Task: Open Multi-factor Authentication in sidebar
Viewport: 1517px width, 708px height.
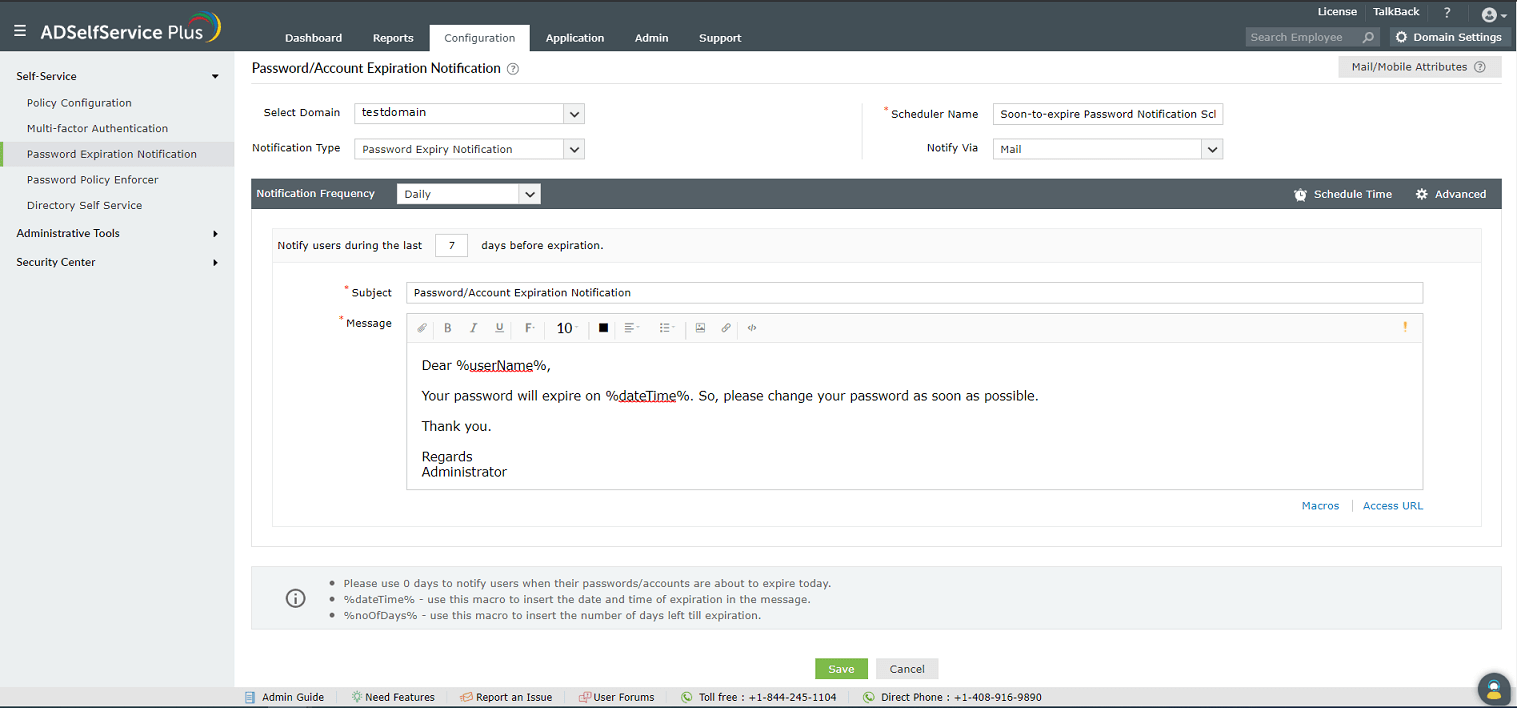Action: (97, 128)
